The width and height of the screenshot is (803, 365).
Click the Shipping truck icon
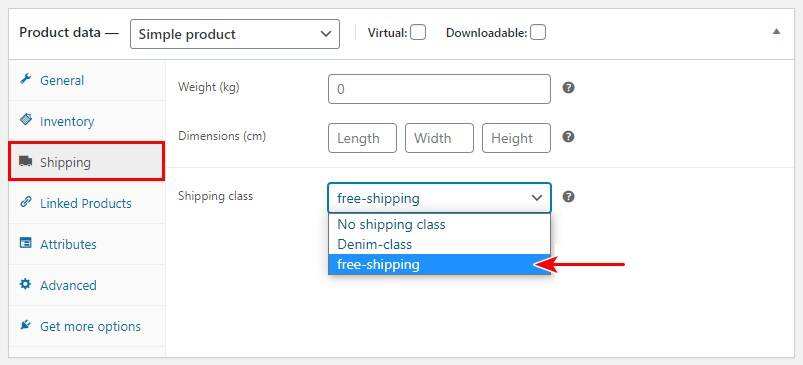26,161
